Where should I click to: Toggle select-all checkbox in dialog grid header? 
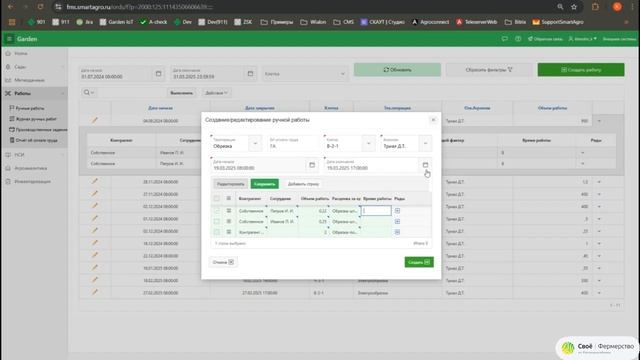coord(216,198)
